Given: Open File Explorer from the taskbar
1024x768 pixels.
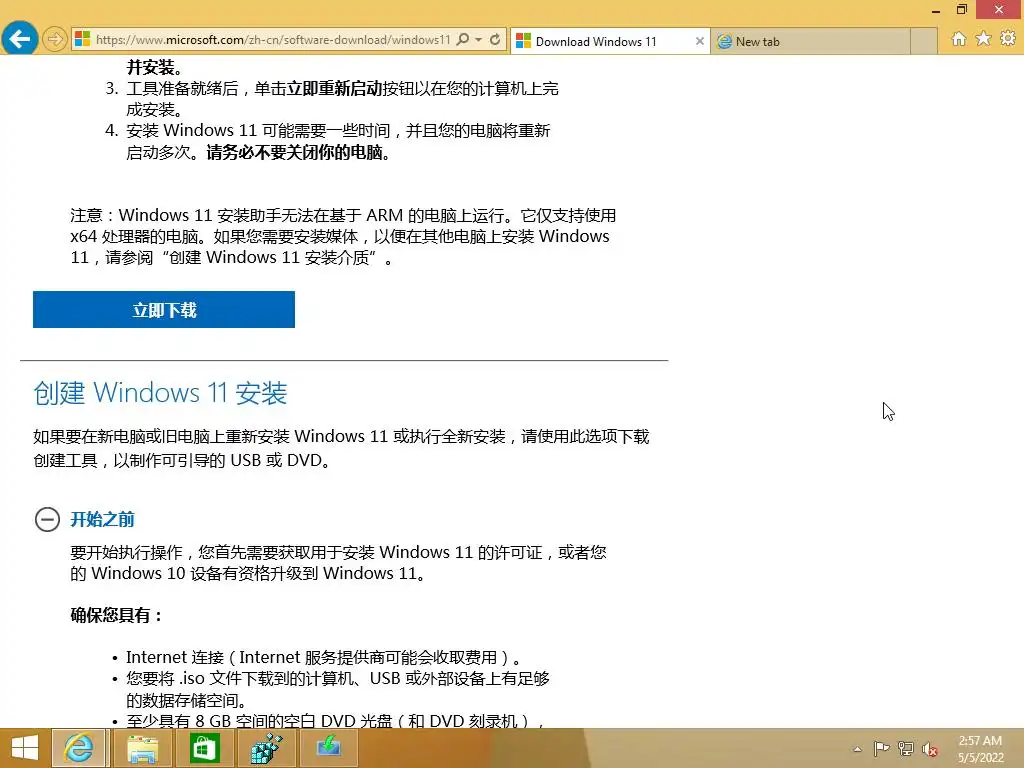Looking at the screenshot, I should (x=142, y=748).
